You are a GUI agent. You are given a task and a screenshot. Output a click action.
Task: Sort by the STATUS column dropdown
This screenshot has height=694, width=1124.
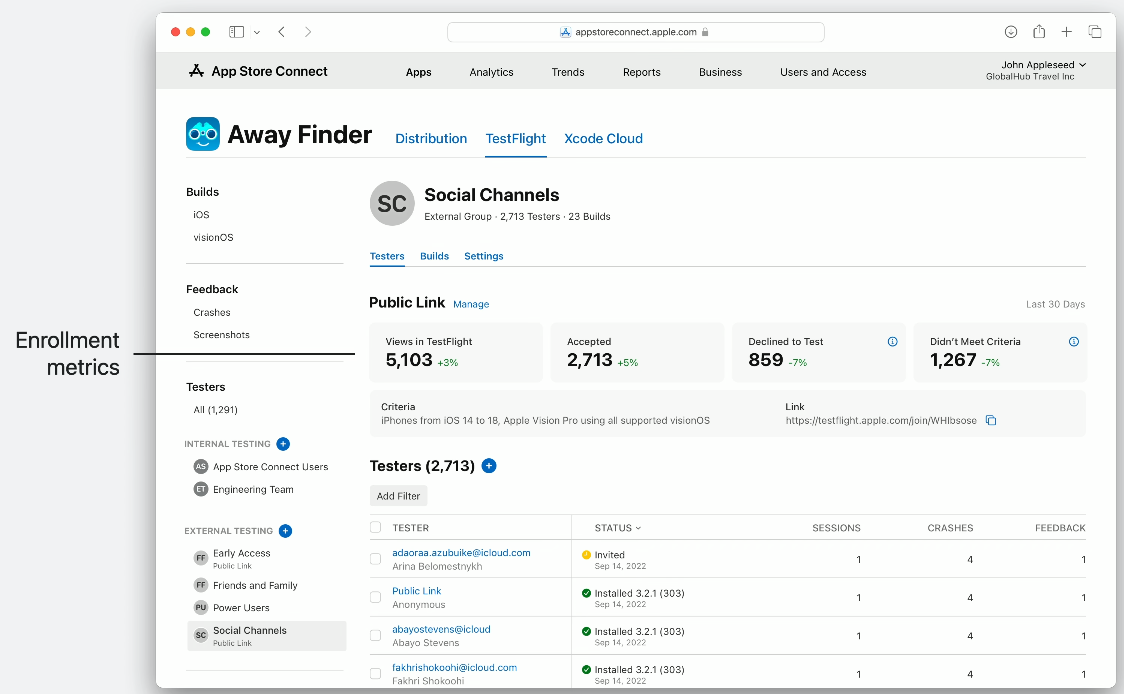click(x=618, y=528)
